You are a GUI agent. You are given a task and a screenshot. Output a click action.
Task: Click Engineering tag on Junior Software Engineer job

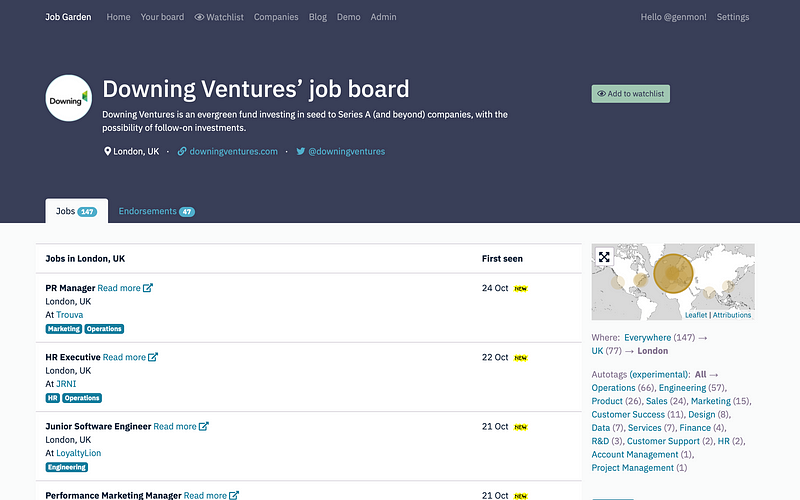coord(67,467)
